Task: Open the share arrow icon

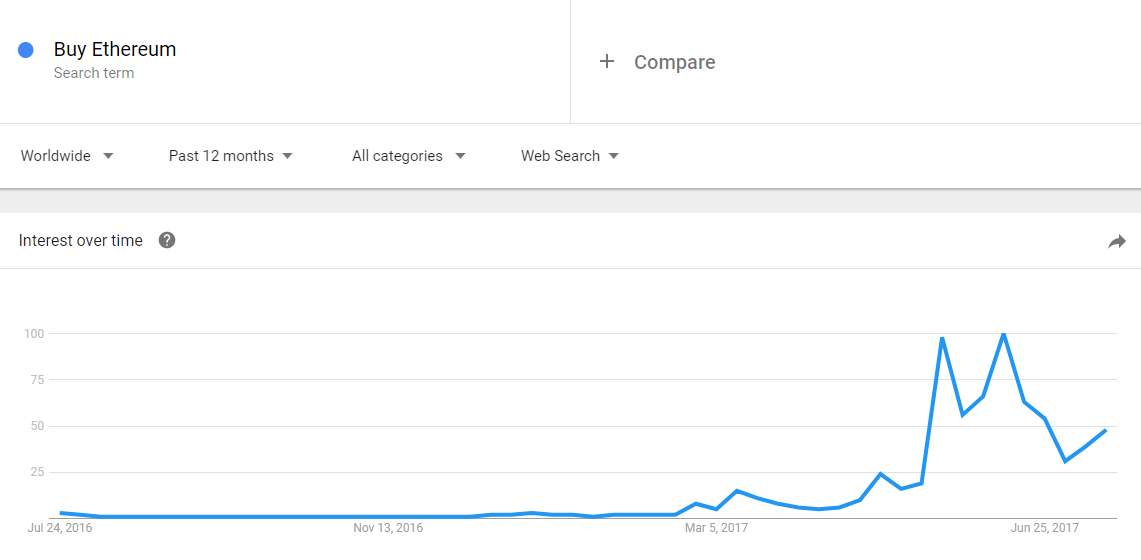Action: [1116, 241]
